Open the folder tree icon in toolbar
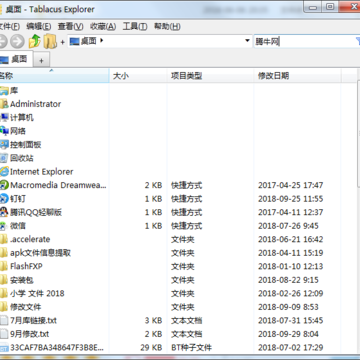The width and height of the screenshot is (360, 360). point(50,41)
